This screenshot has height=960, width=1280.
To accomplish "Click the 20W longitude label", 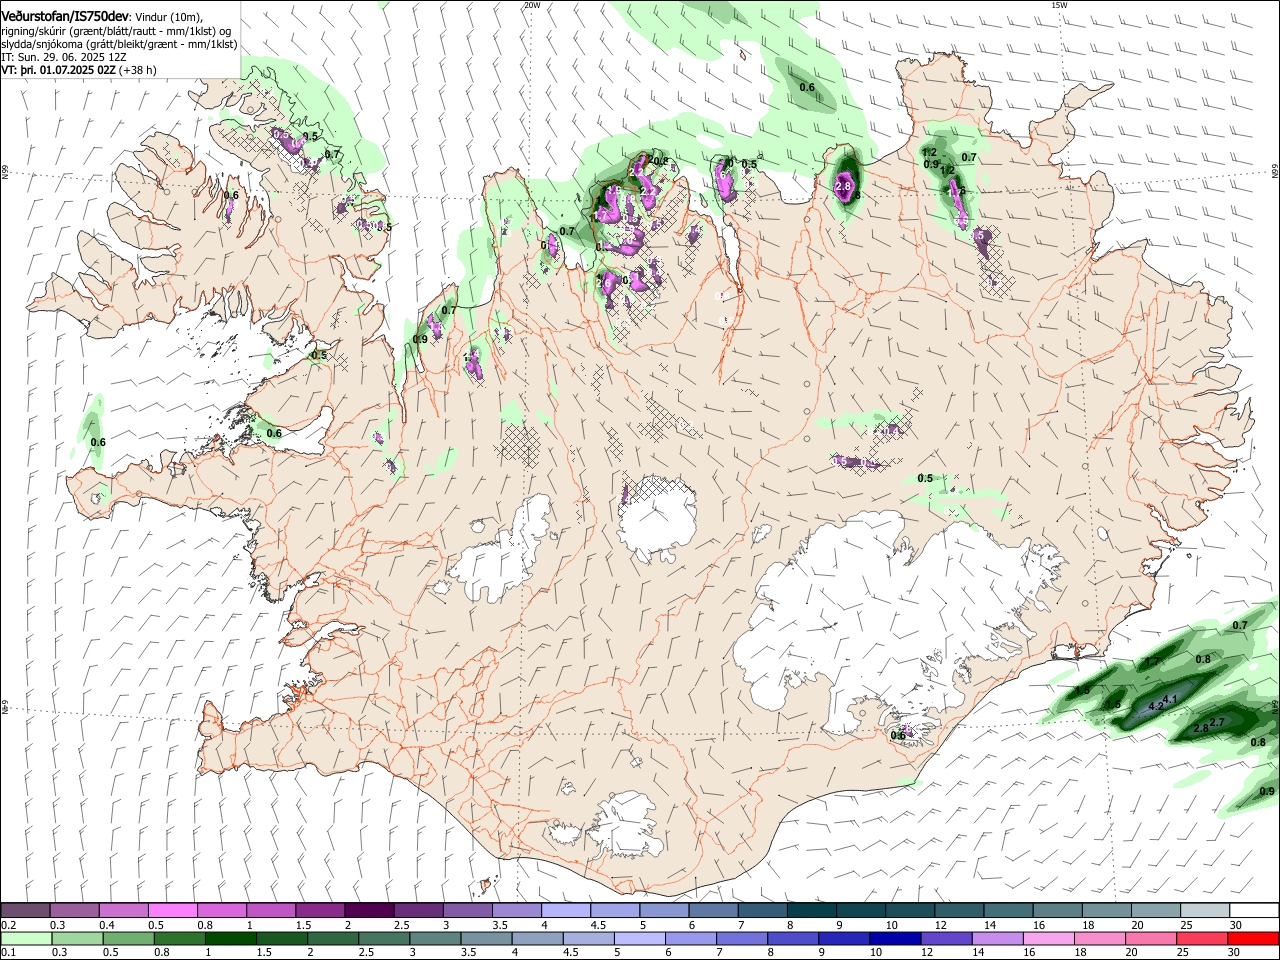I will (x=532, y=5).
